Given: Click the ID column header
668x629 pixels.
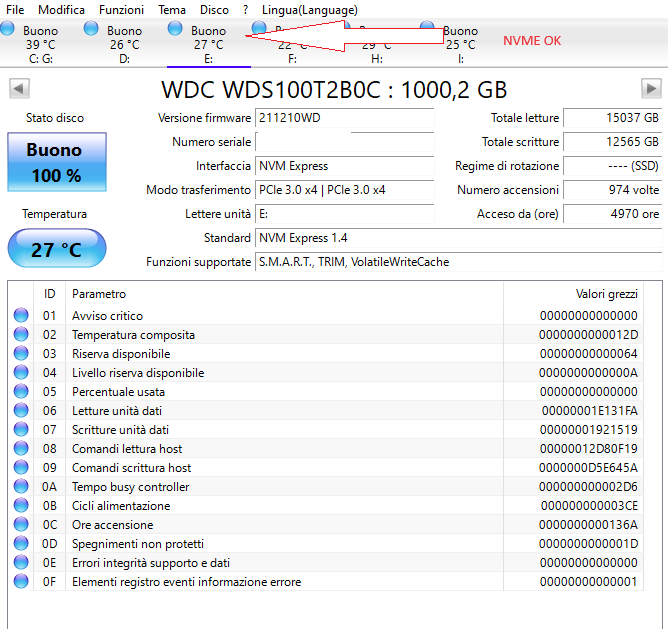Looking at the screenshot, I should pos(49,294).
